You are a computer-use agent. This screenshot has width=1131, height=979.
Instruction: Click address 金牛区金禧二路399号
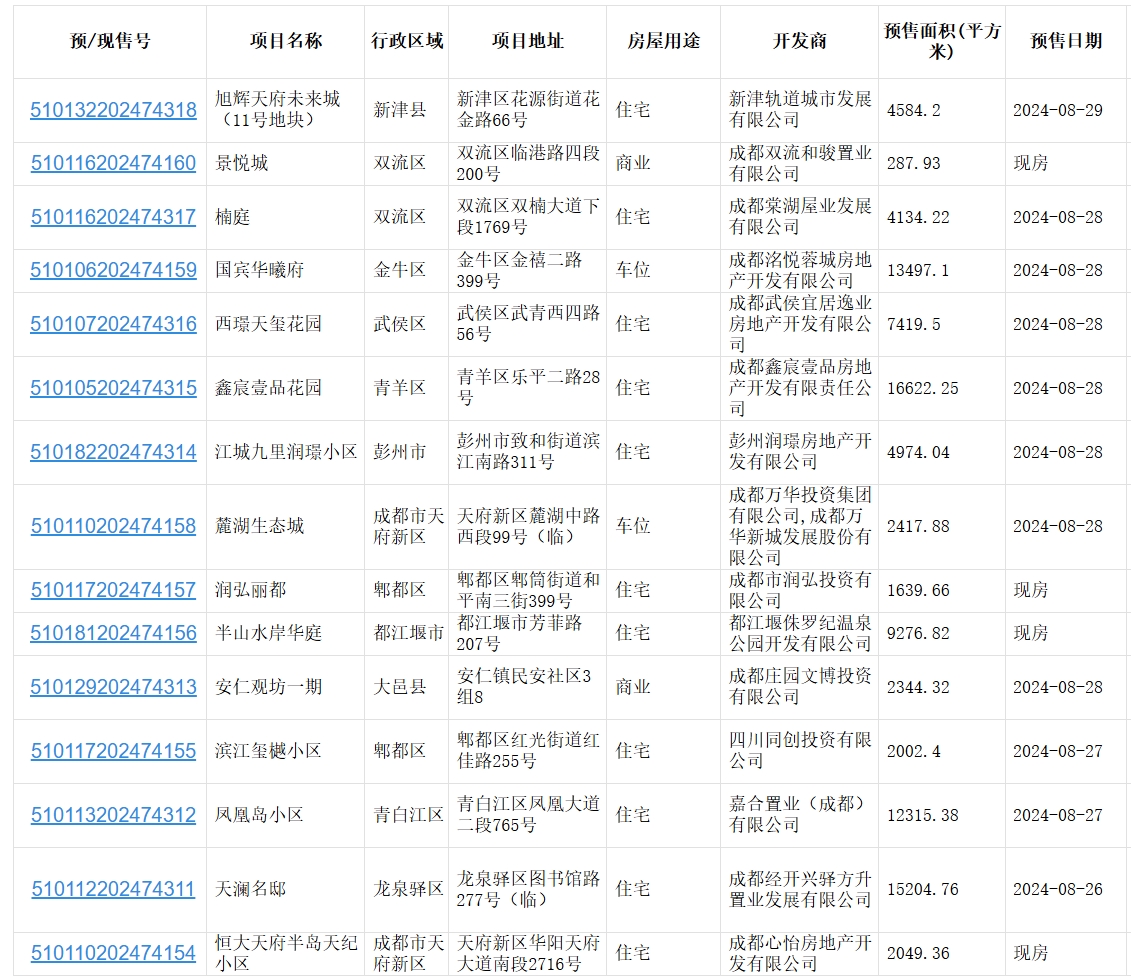519,271
